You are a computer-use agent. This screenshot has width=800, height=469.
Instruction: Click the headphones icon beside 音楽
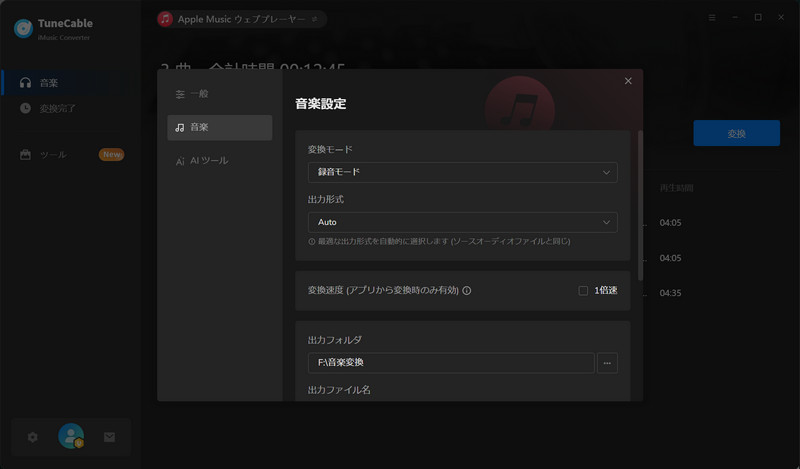pos(25,83)
